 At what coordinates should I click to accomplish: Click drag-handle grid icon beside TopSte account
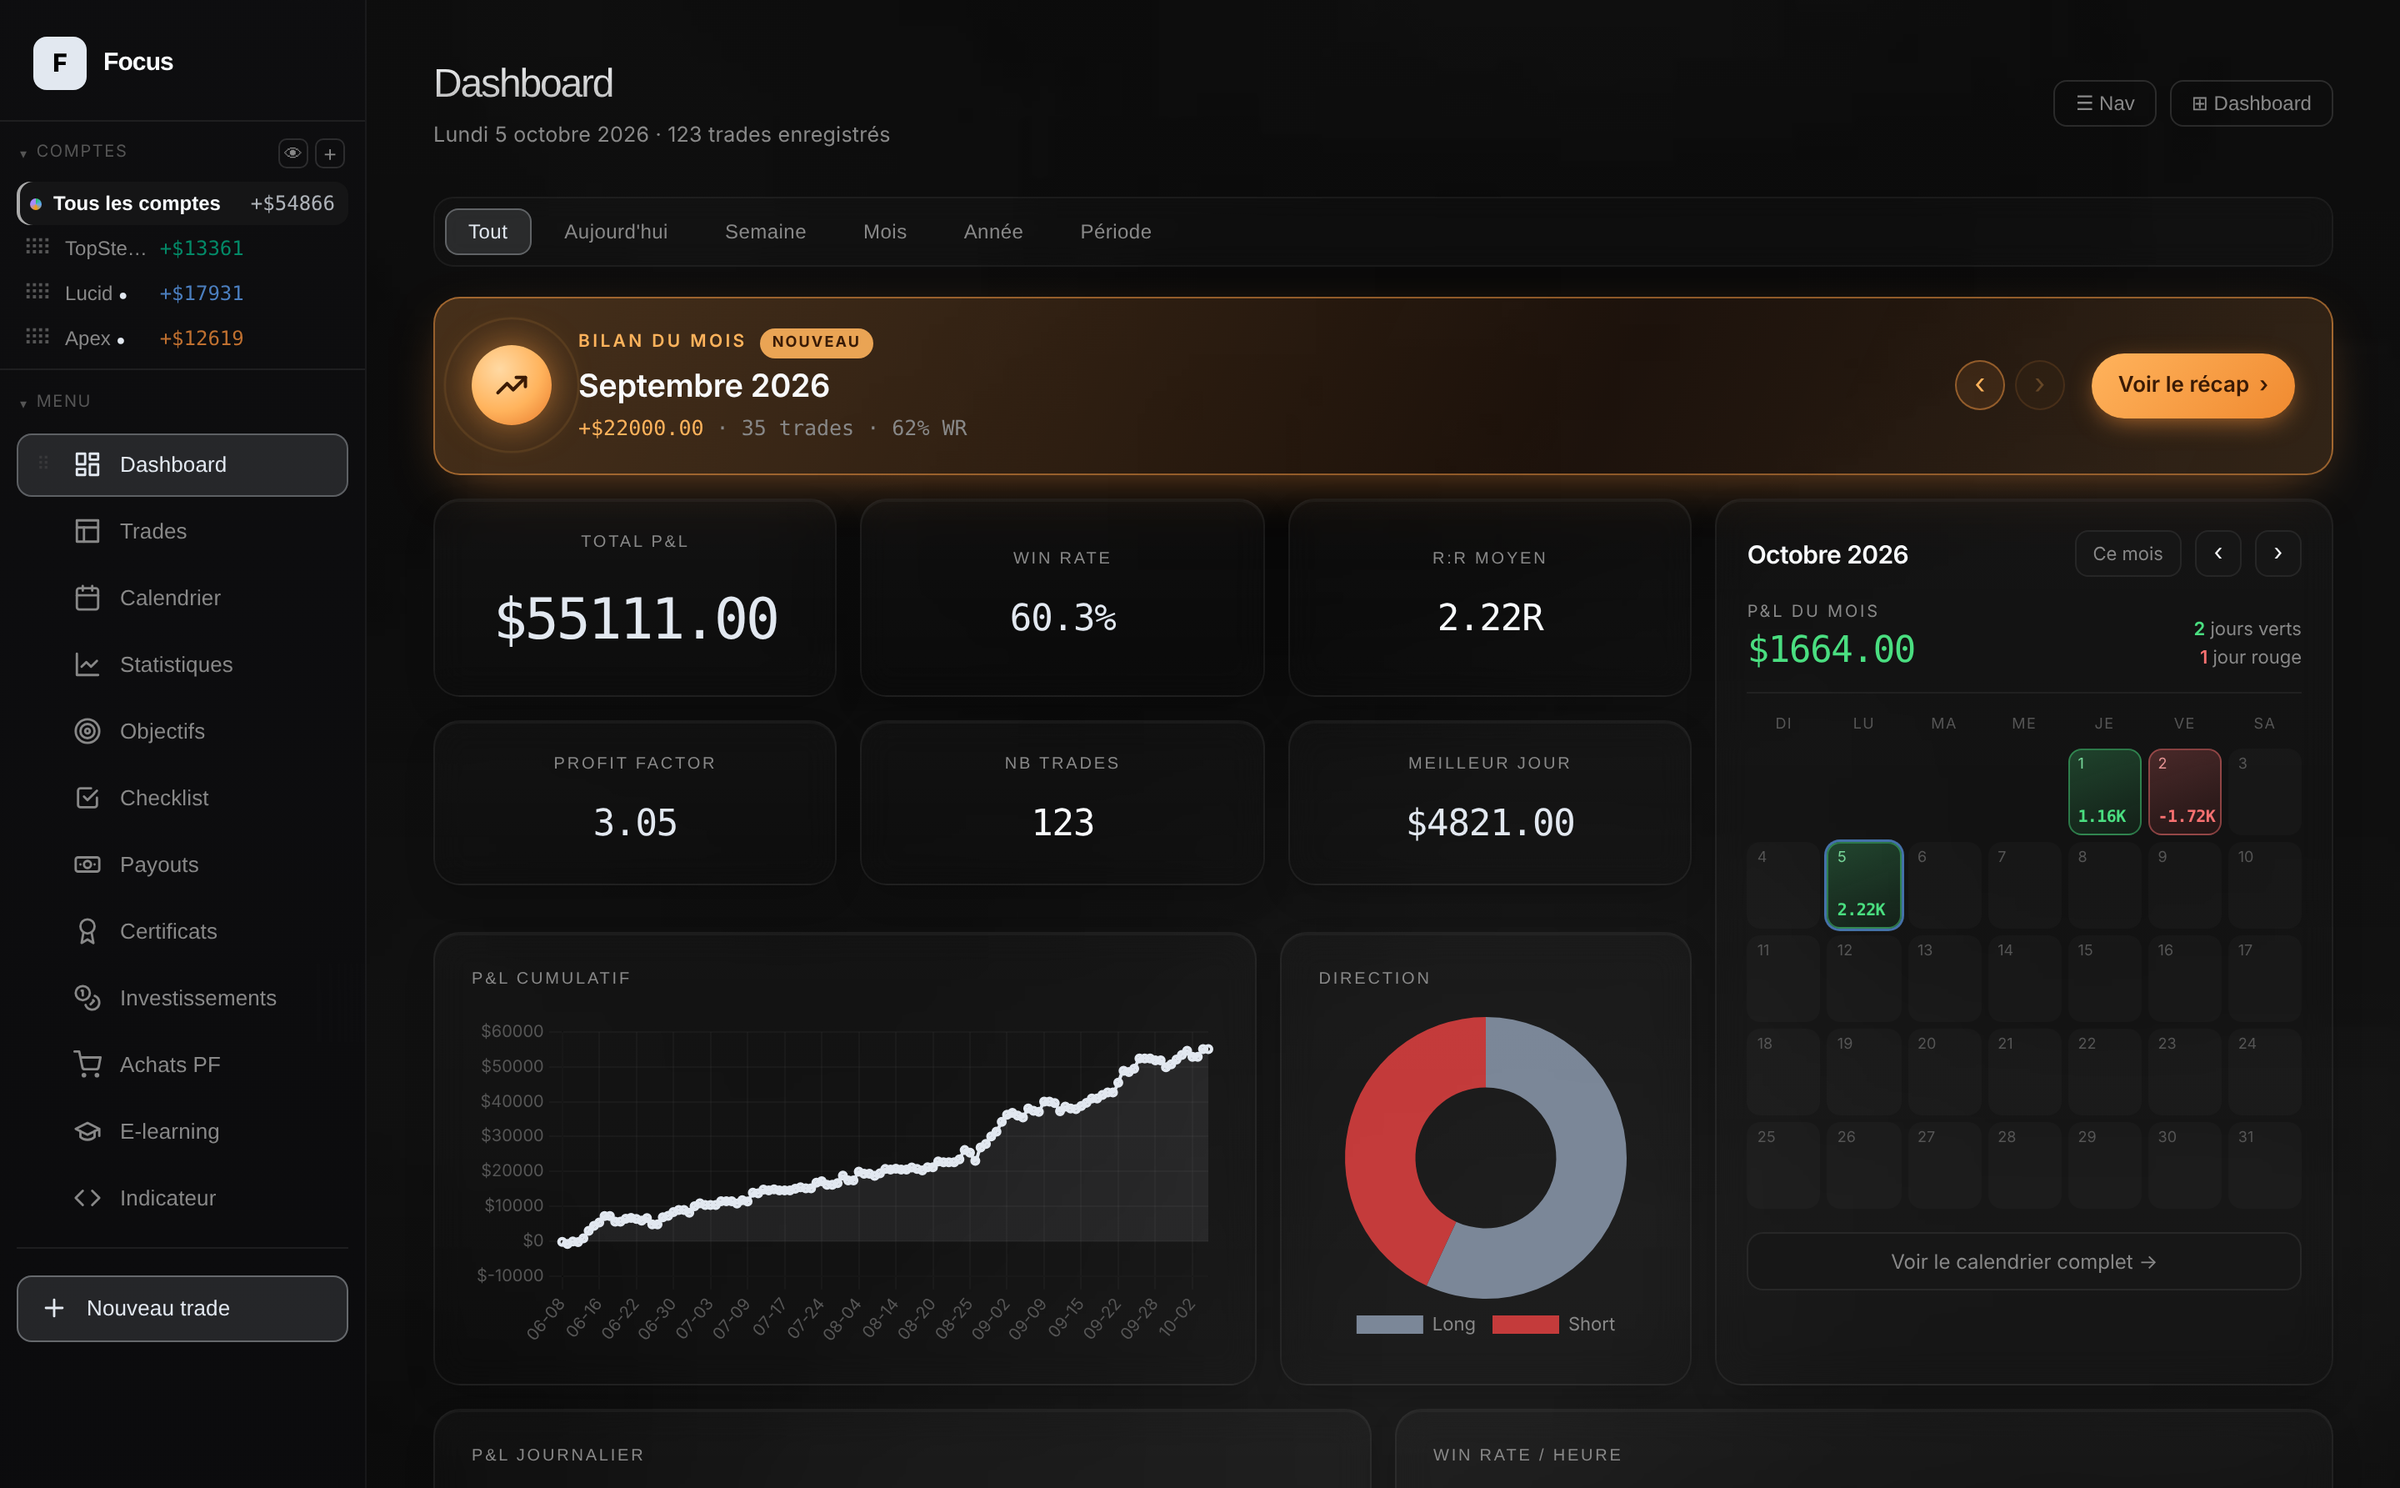pyautogui.click(x=37, y=246)
